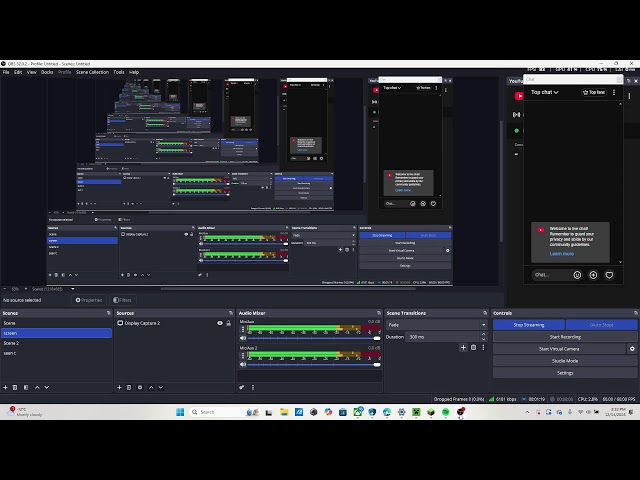Viewport: 640px width, 480px height.
Task: Move source up with Sources up arrow
Action: (151, 387)
